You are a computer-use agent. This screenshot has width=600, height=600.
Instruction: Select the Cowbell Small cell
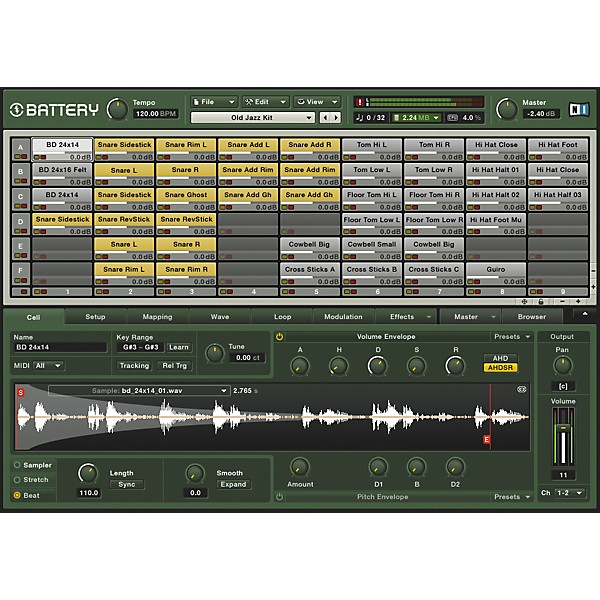372,249
